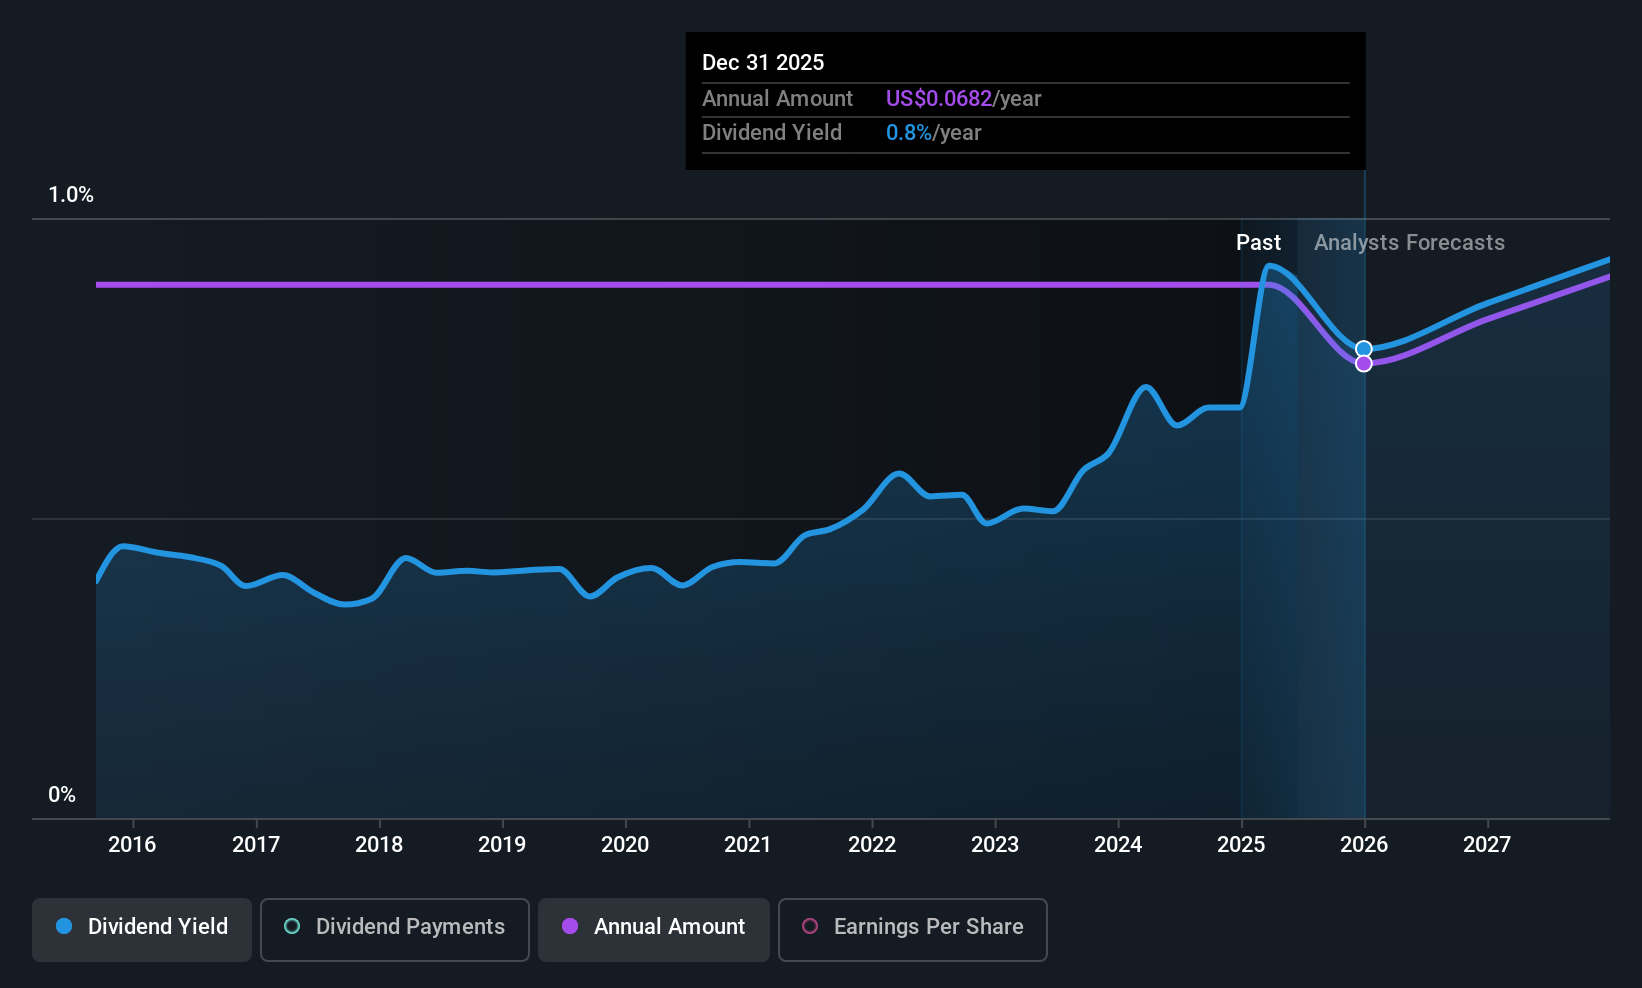The image size is (1642, 988).
Task: Click the 2016 x-axis label
Action: coord(132,845)
